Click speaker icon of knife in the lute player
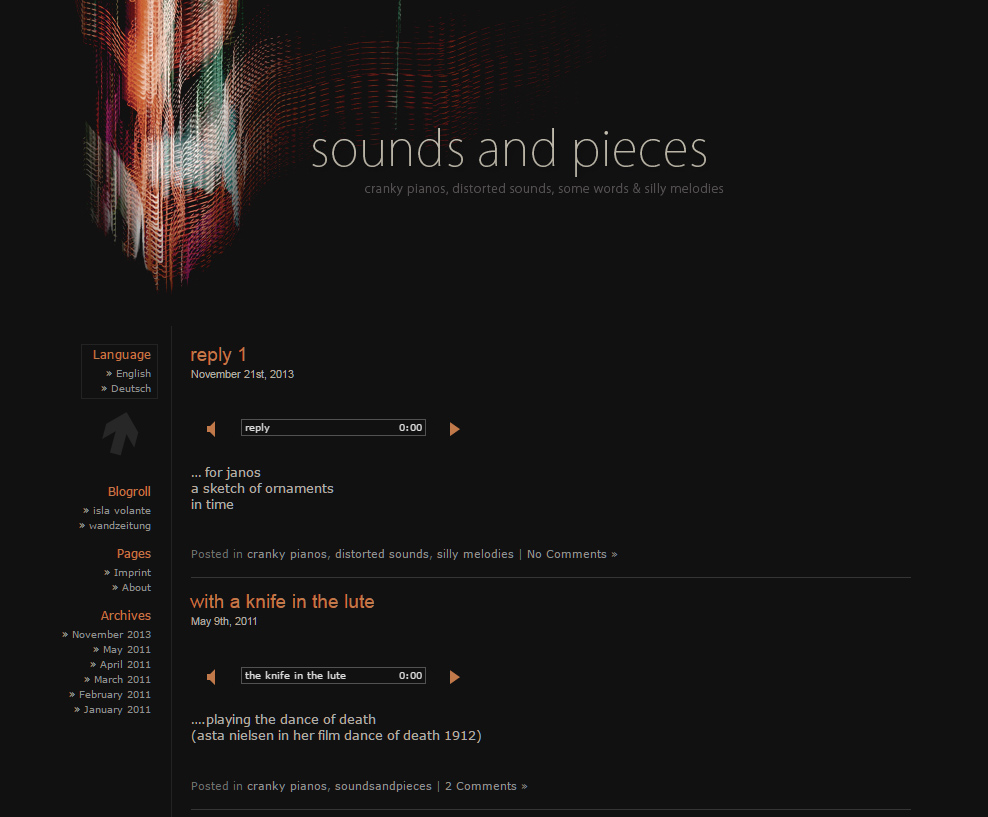This screenshot has height=817, width=988. pyautogui.click(x=212, y=677)
